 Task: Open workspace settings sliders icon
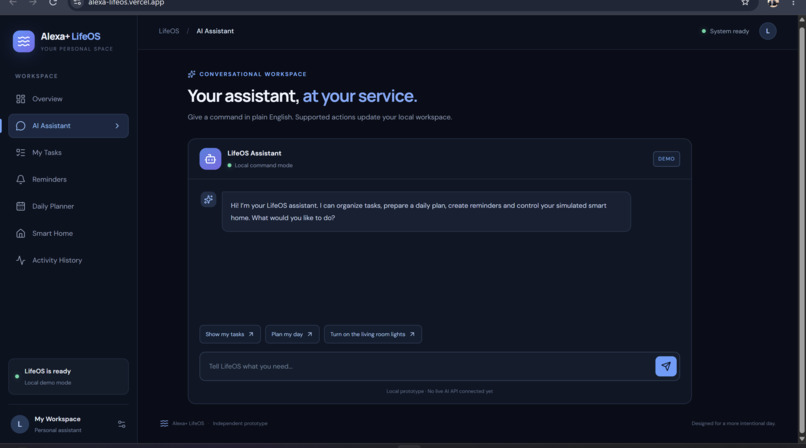tap(122, 424)
